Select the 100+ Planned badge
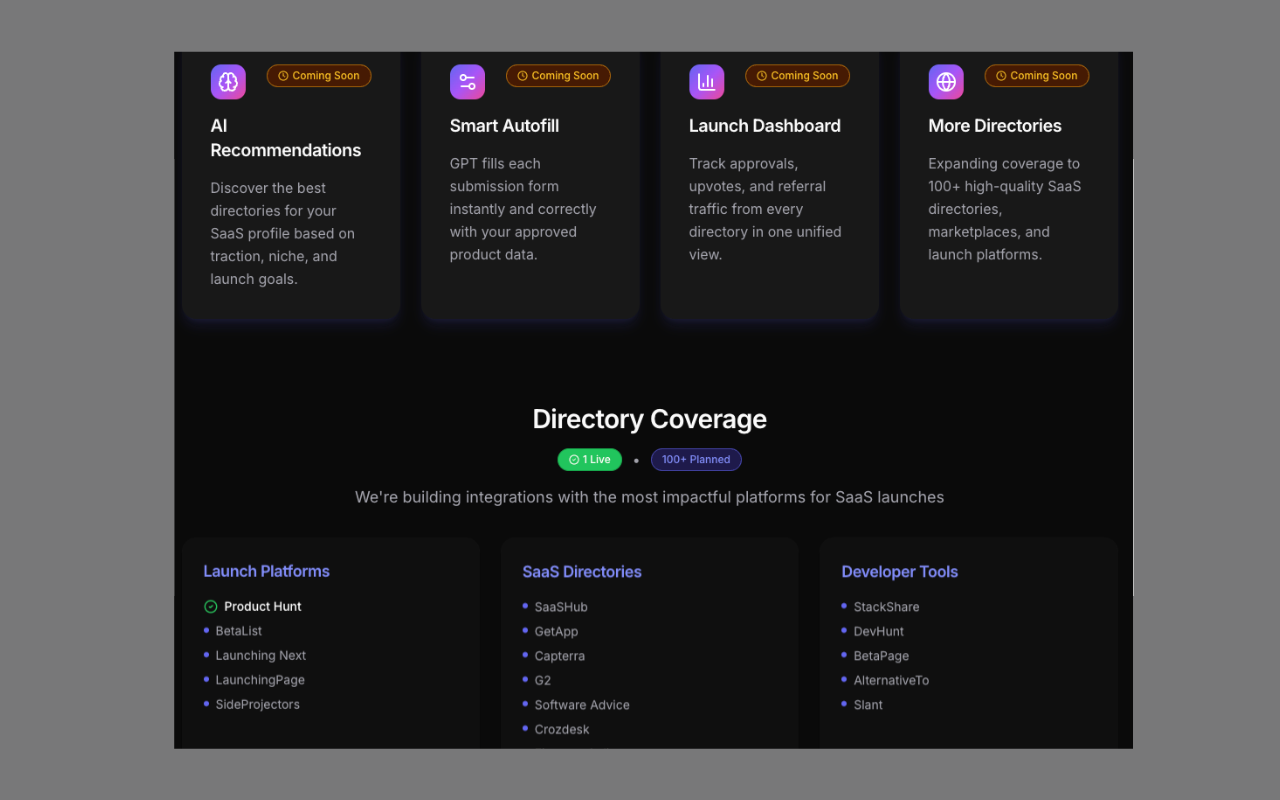 coord(696,459)
